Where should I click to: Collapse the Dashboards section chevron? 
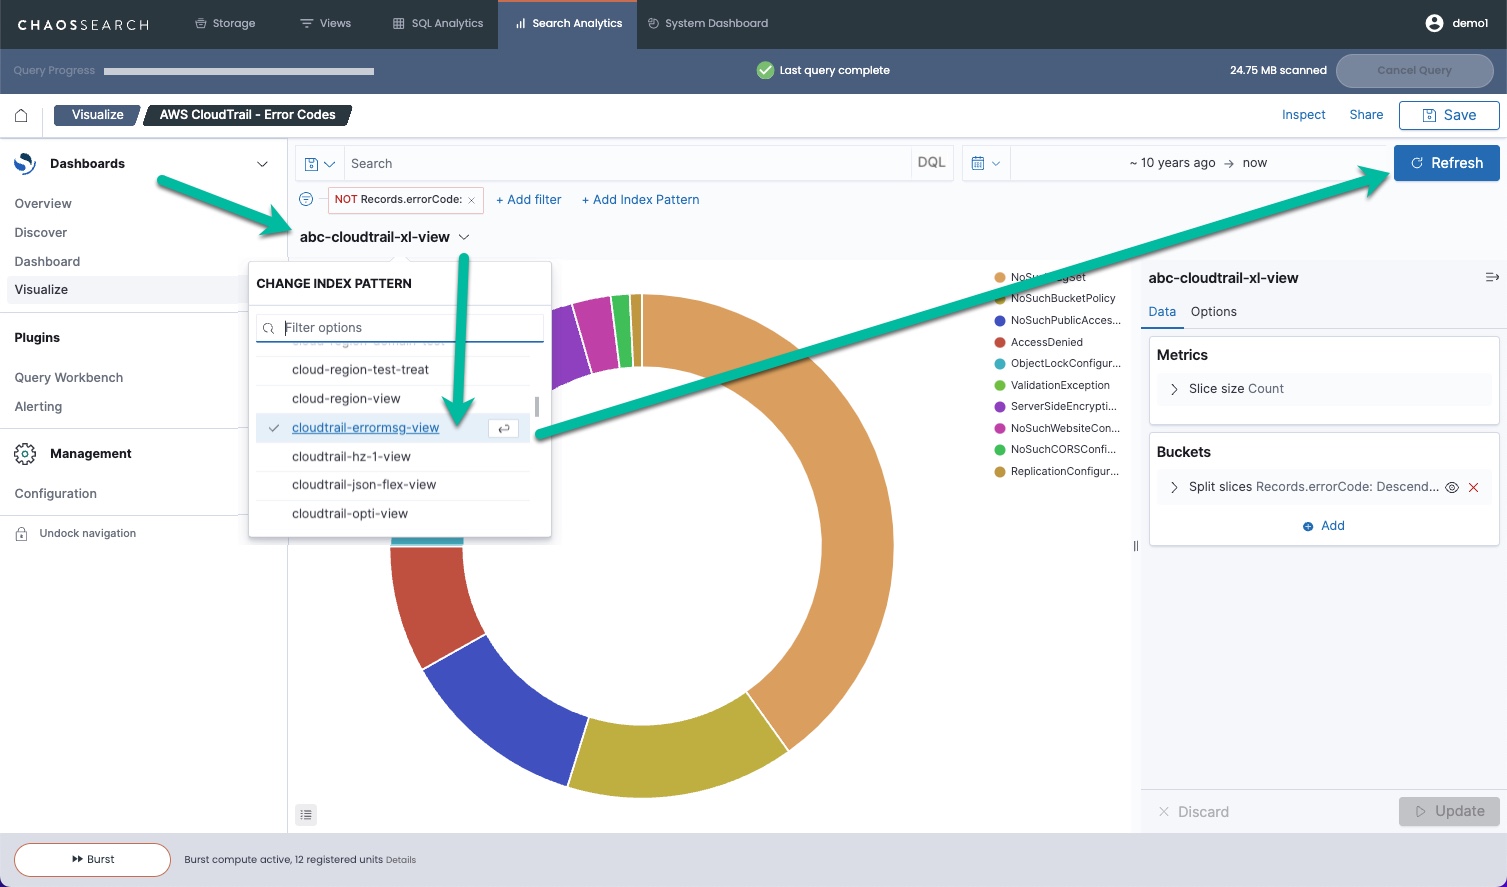[x=262, y=164]
